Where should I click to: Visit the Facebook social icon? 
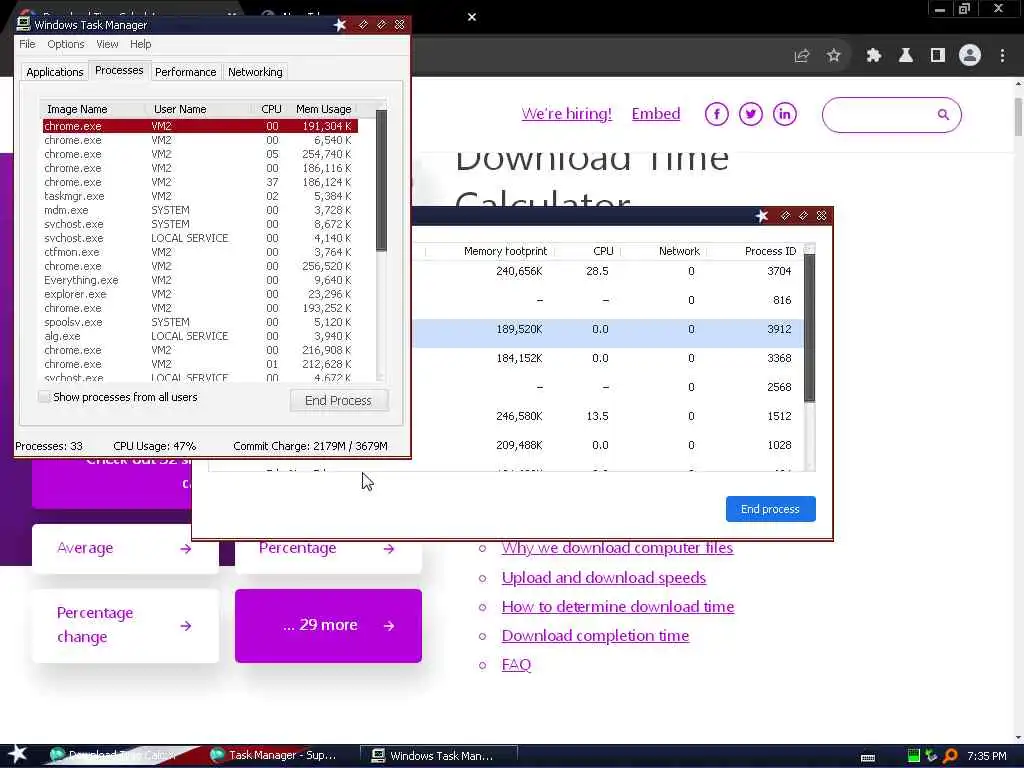point(716,114)
